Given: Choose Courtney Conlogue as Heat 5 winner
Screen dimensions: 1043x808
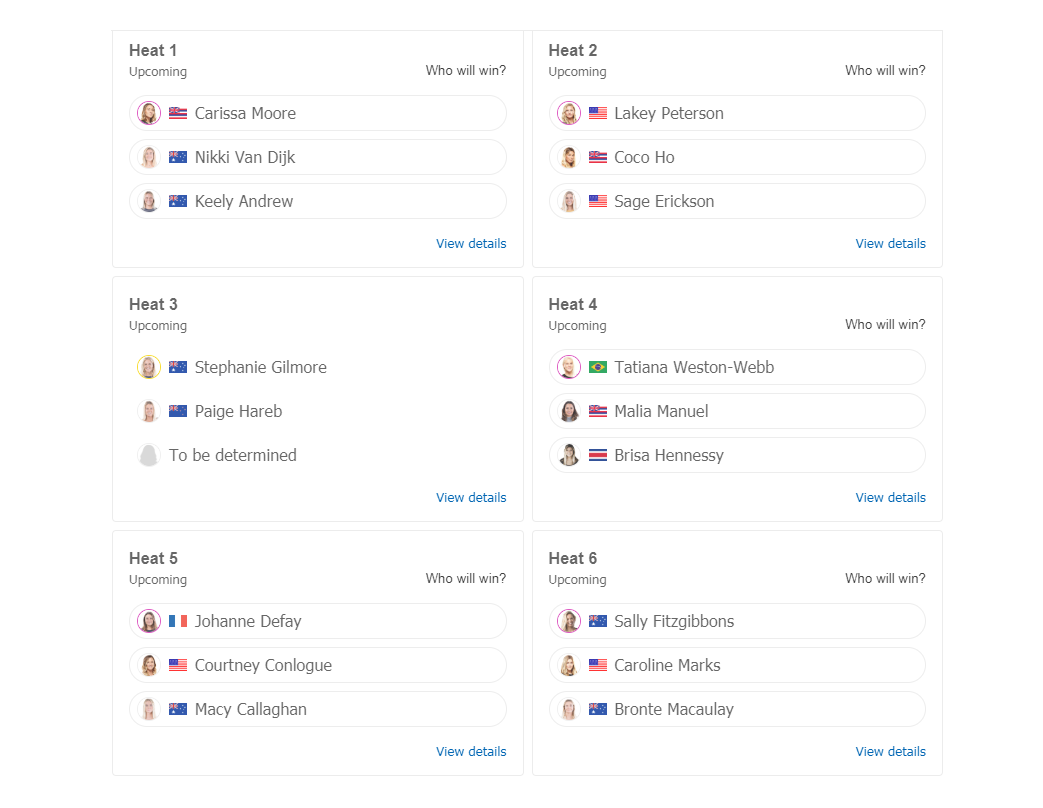Looking at the screenshot, I should tap(318, 665).
